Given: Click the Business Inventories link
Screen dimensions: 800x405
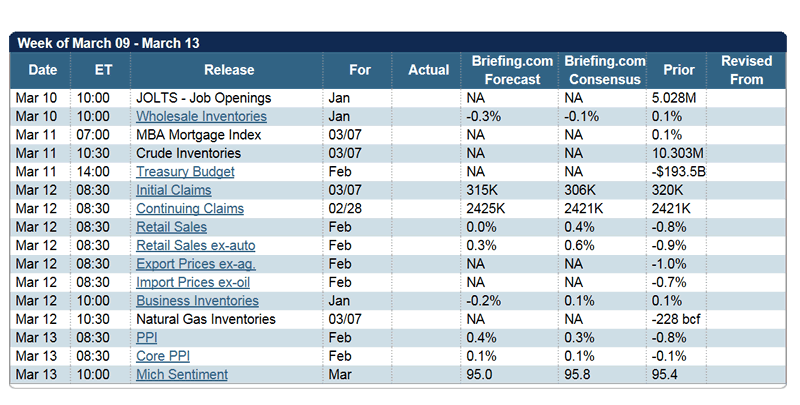Looking at the screenshot, I should tap(197, 301).
